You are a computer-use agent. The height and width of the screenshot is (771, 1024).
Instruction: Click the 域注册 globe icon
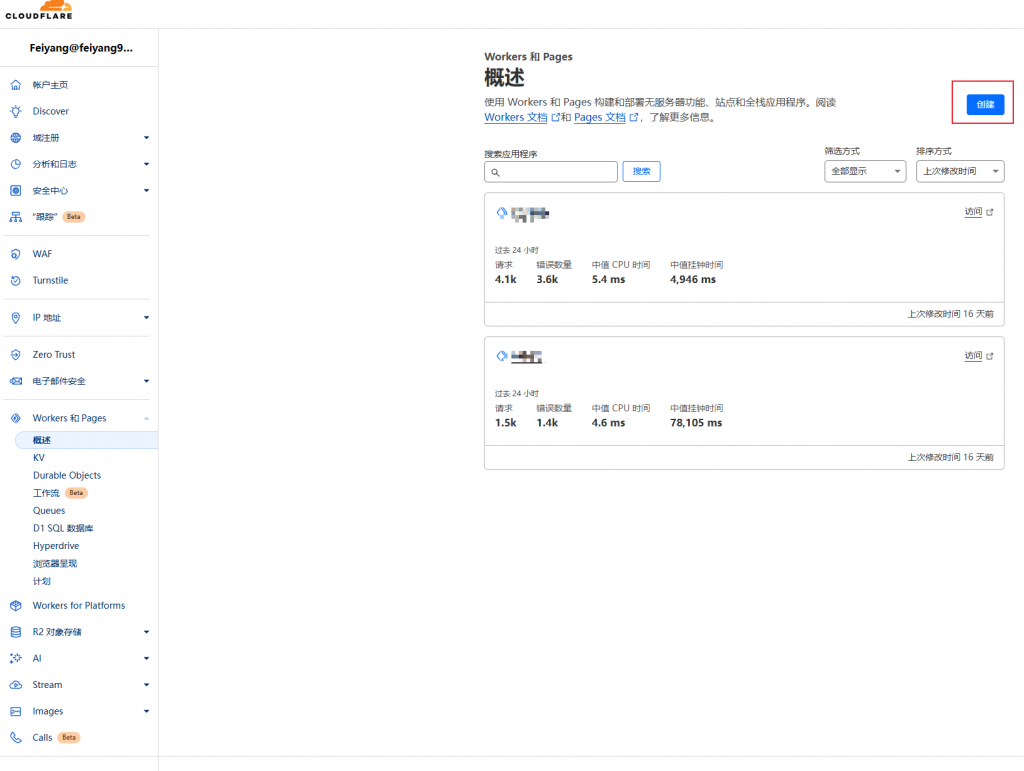16,138
